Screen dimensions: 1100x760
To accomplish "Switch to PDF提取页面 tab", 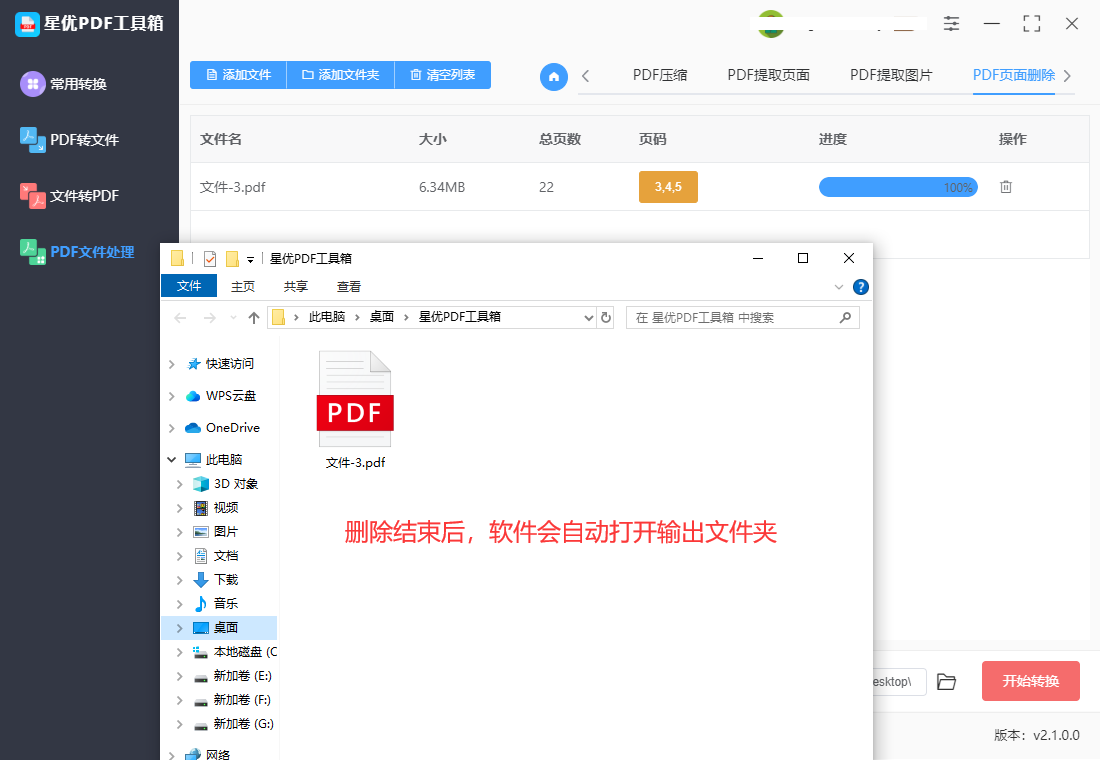I will 769,75.
